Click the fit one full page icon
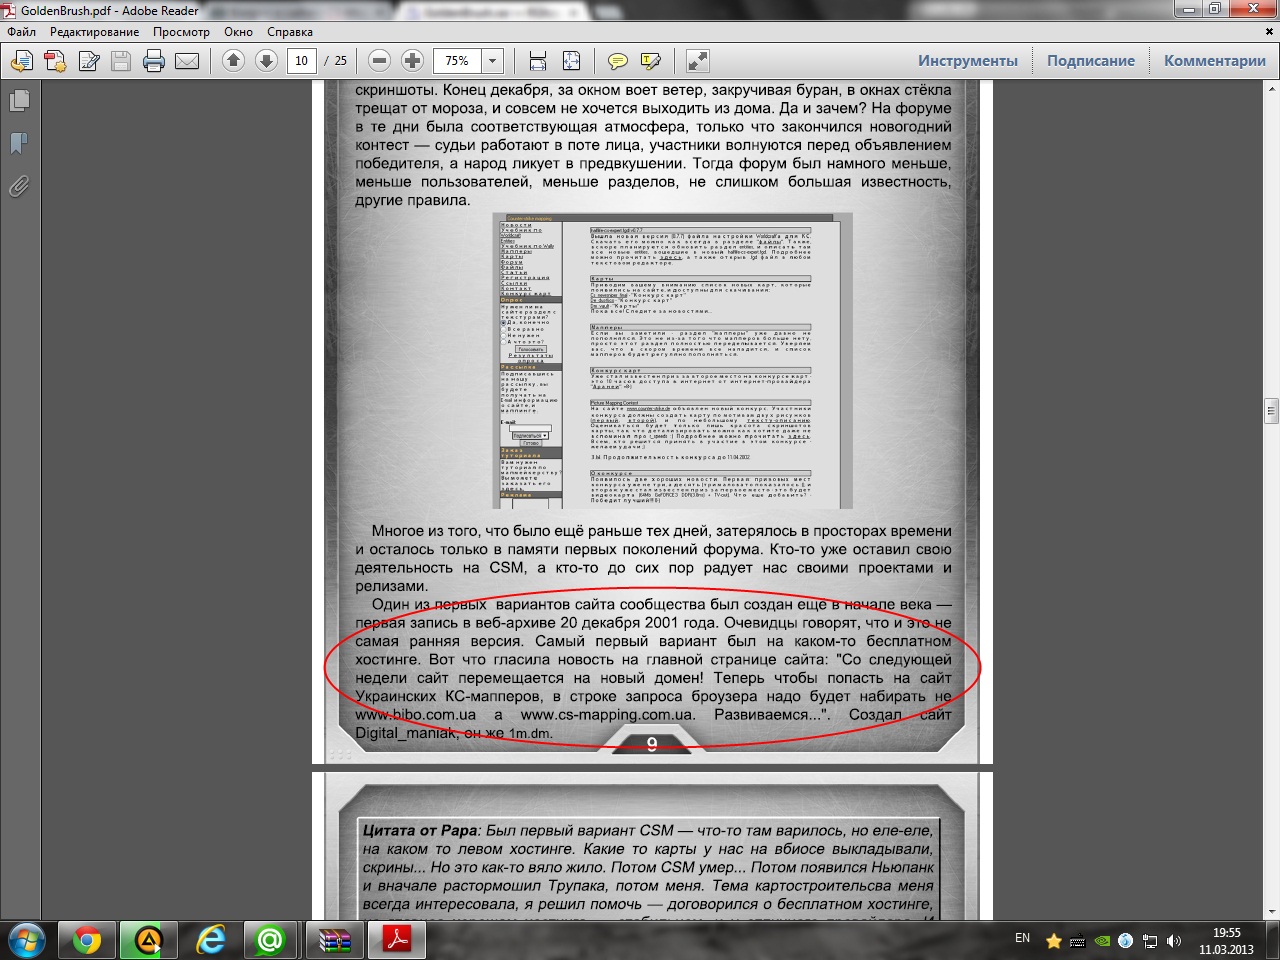 point(571,61)
